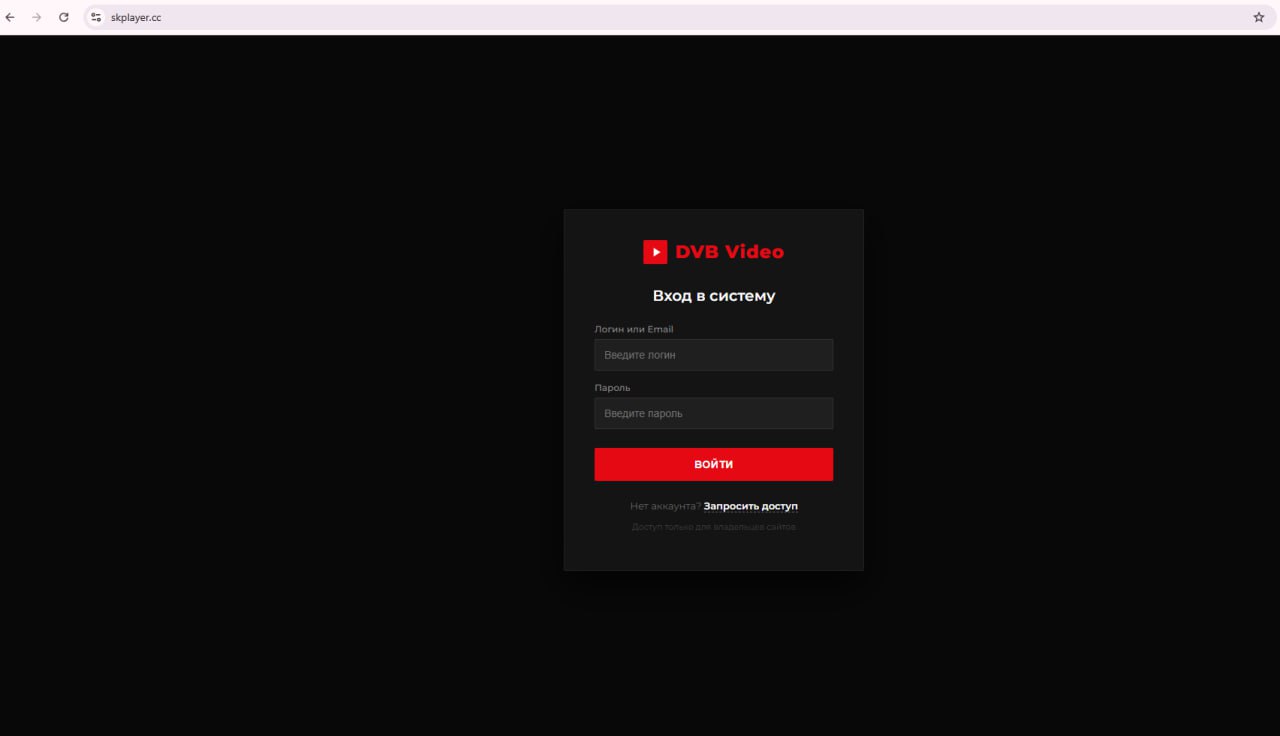
Task: Open site information icon in address bar
Action: coord(96,17)
